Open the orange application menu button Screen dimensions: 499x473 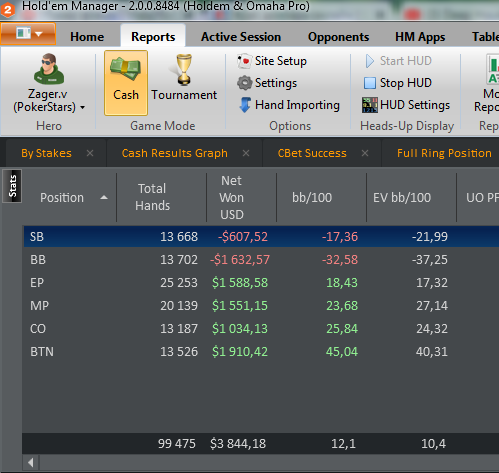click(28, 34)
